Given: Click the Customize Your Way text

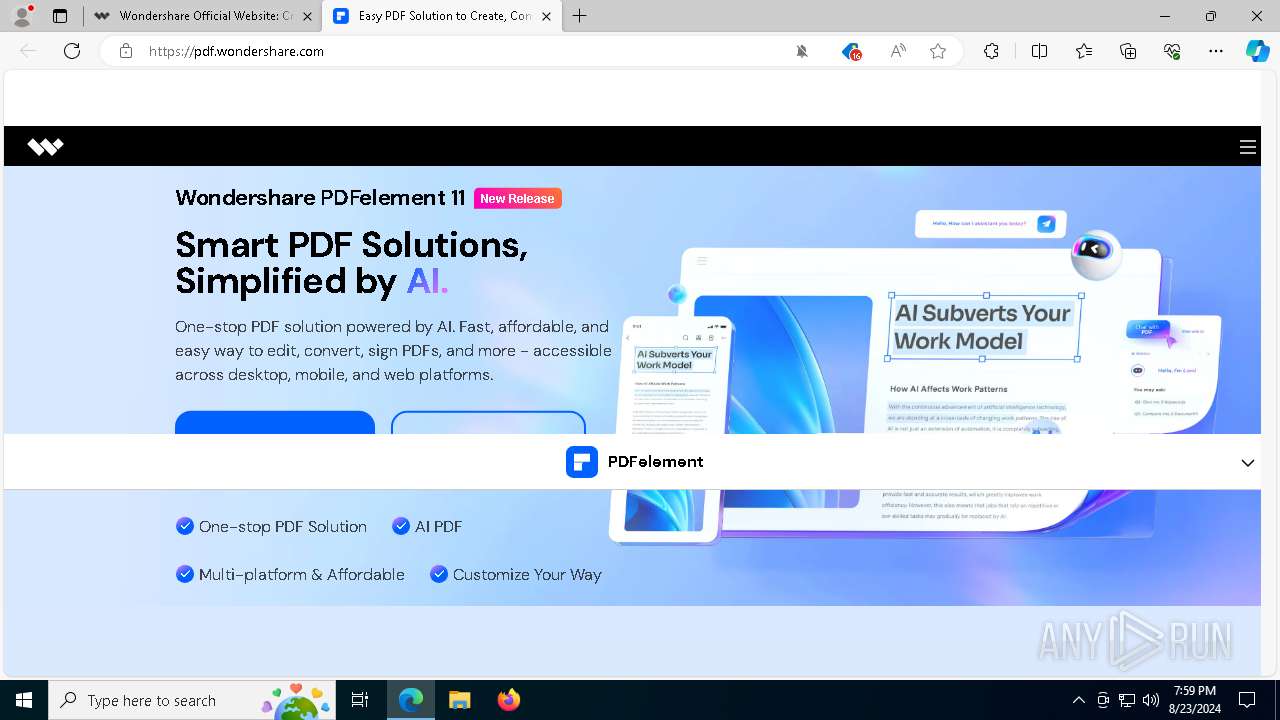Looking at the screenshot, I should 527,574.
